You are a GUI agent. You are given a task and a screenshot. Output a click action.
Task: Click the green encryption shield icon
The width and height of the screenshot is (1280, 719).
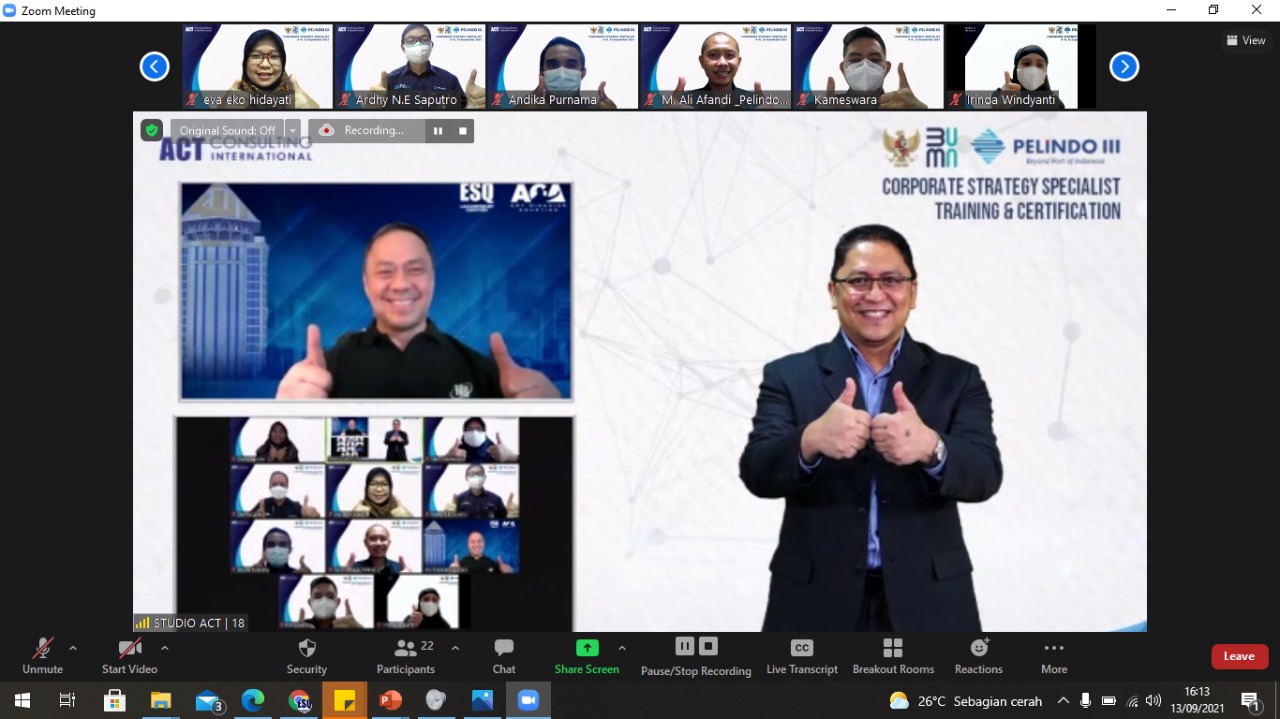(151, 130)
